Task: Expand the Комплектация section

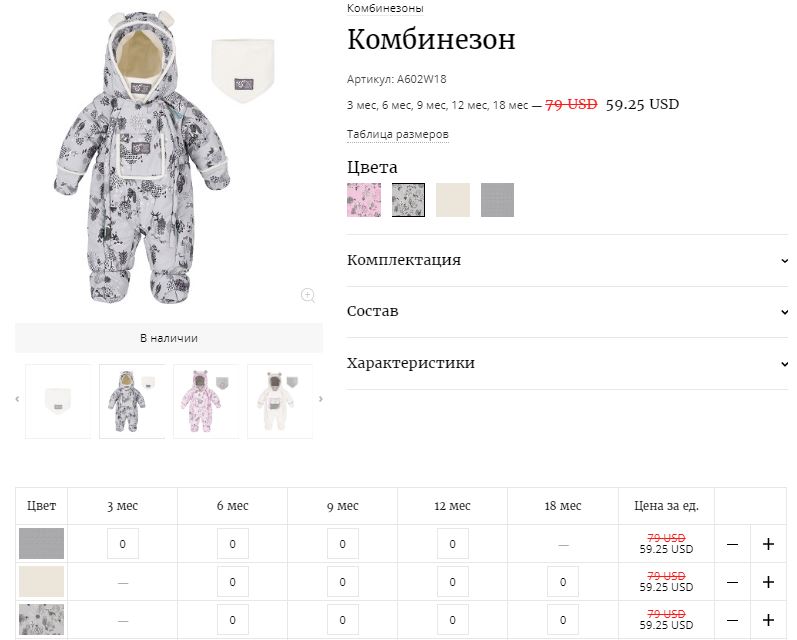Action: tap(566, 260)
